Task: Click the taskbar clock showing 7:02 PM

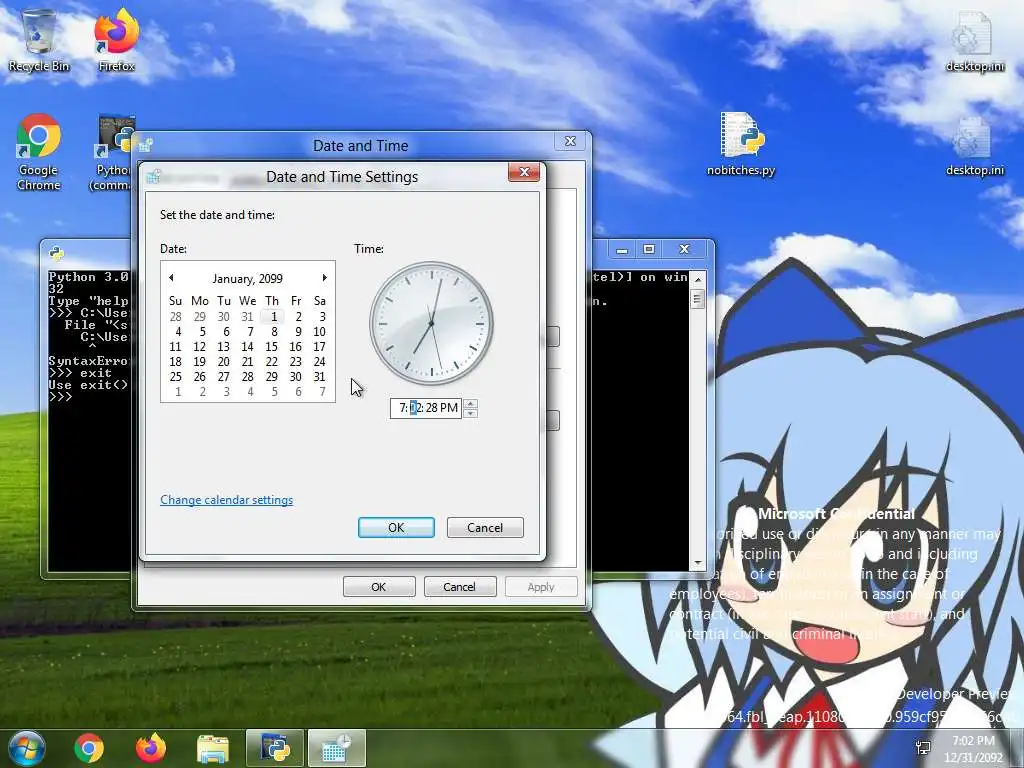Action: pos(973,748)
